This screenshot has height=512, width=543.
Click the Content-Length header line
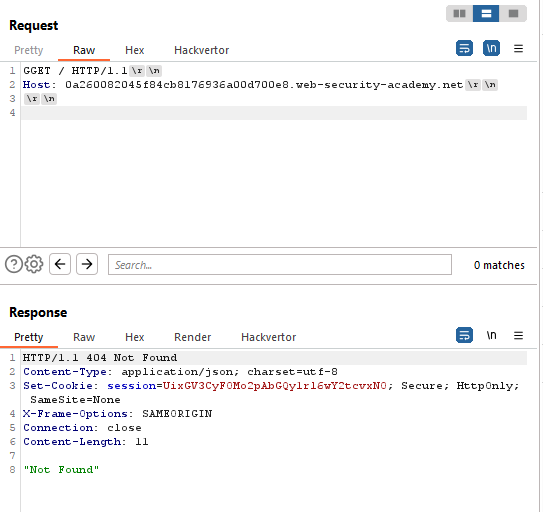coord(86,442)
